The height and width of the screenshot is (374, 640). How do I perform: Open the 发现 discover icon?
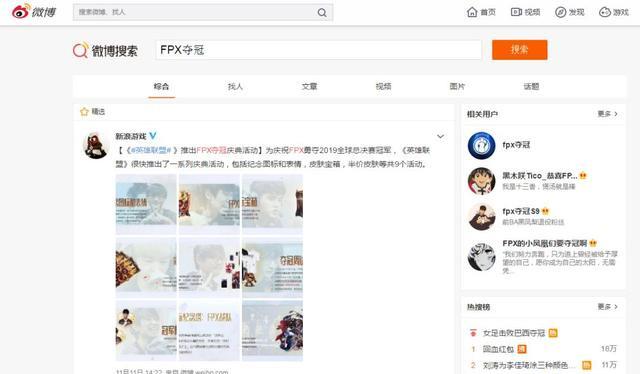(x=560, y=12)
